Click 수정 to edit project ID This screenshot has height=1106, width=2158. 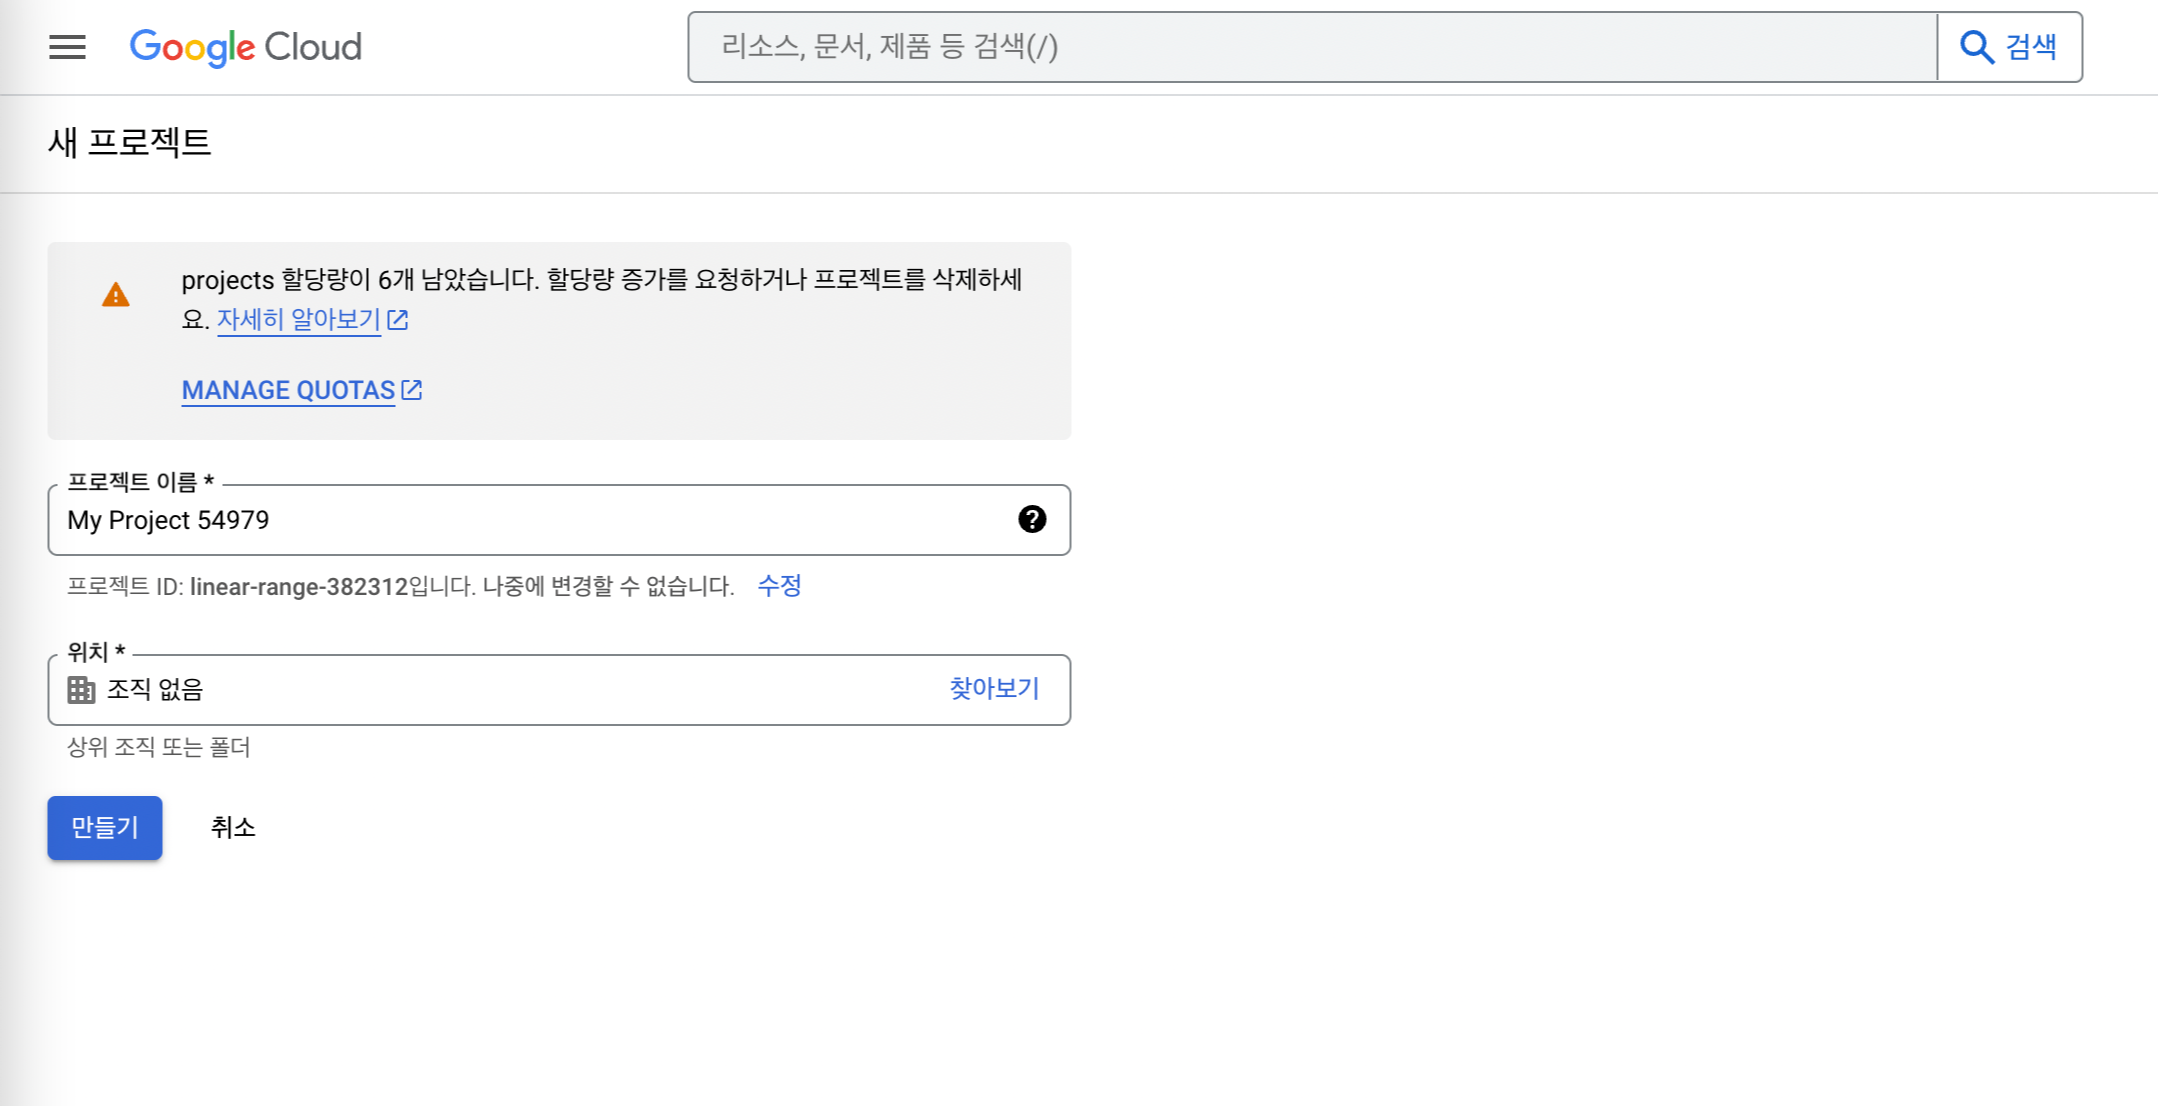point(779,586)
